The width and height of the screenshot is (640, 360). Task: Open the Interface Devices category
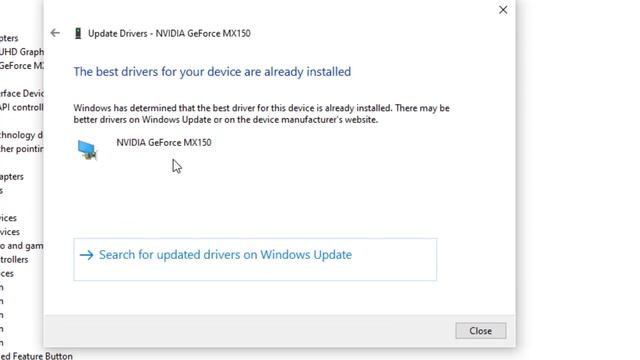(x=22, y=93)
